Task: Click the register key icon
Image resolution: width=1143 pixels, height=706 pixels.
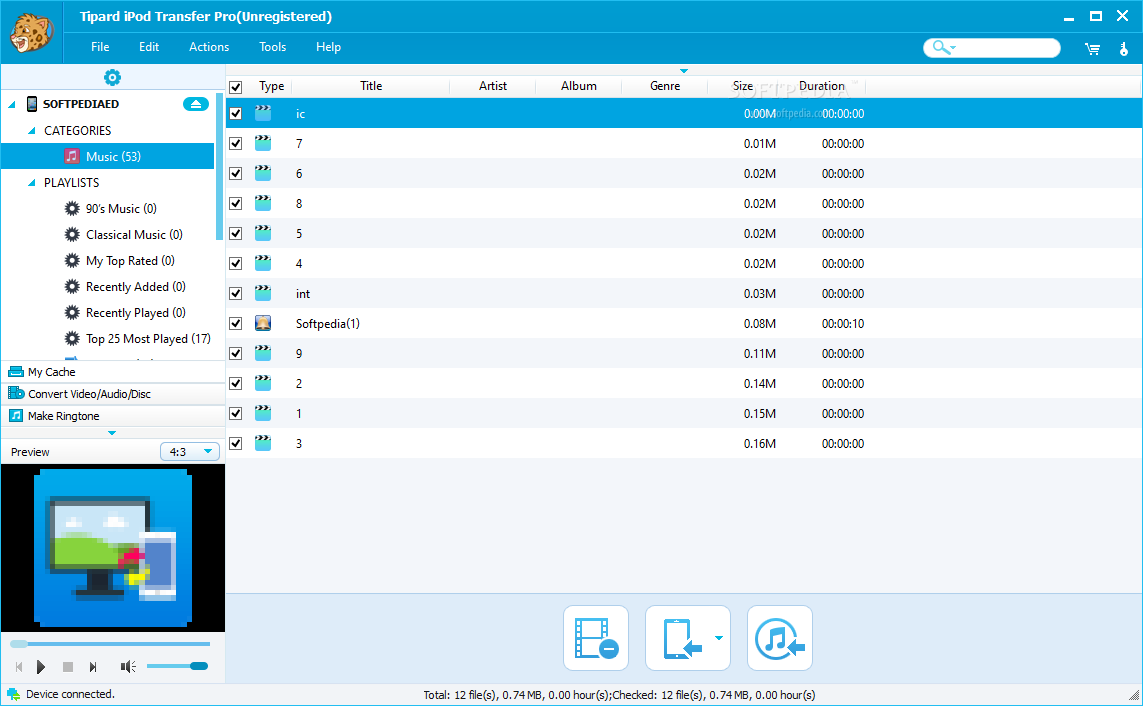Action: (x=1123, y=49)
